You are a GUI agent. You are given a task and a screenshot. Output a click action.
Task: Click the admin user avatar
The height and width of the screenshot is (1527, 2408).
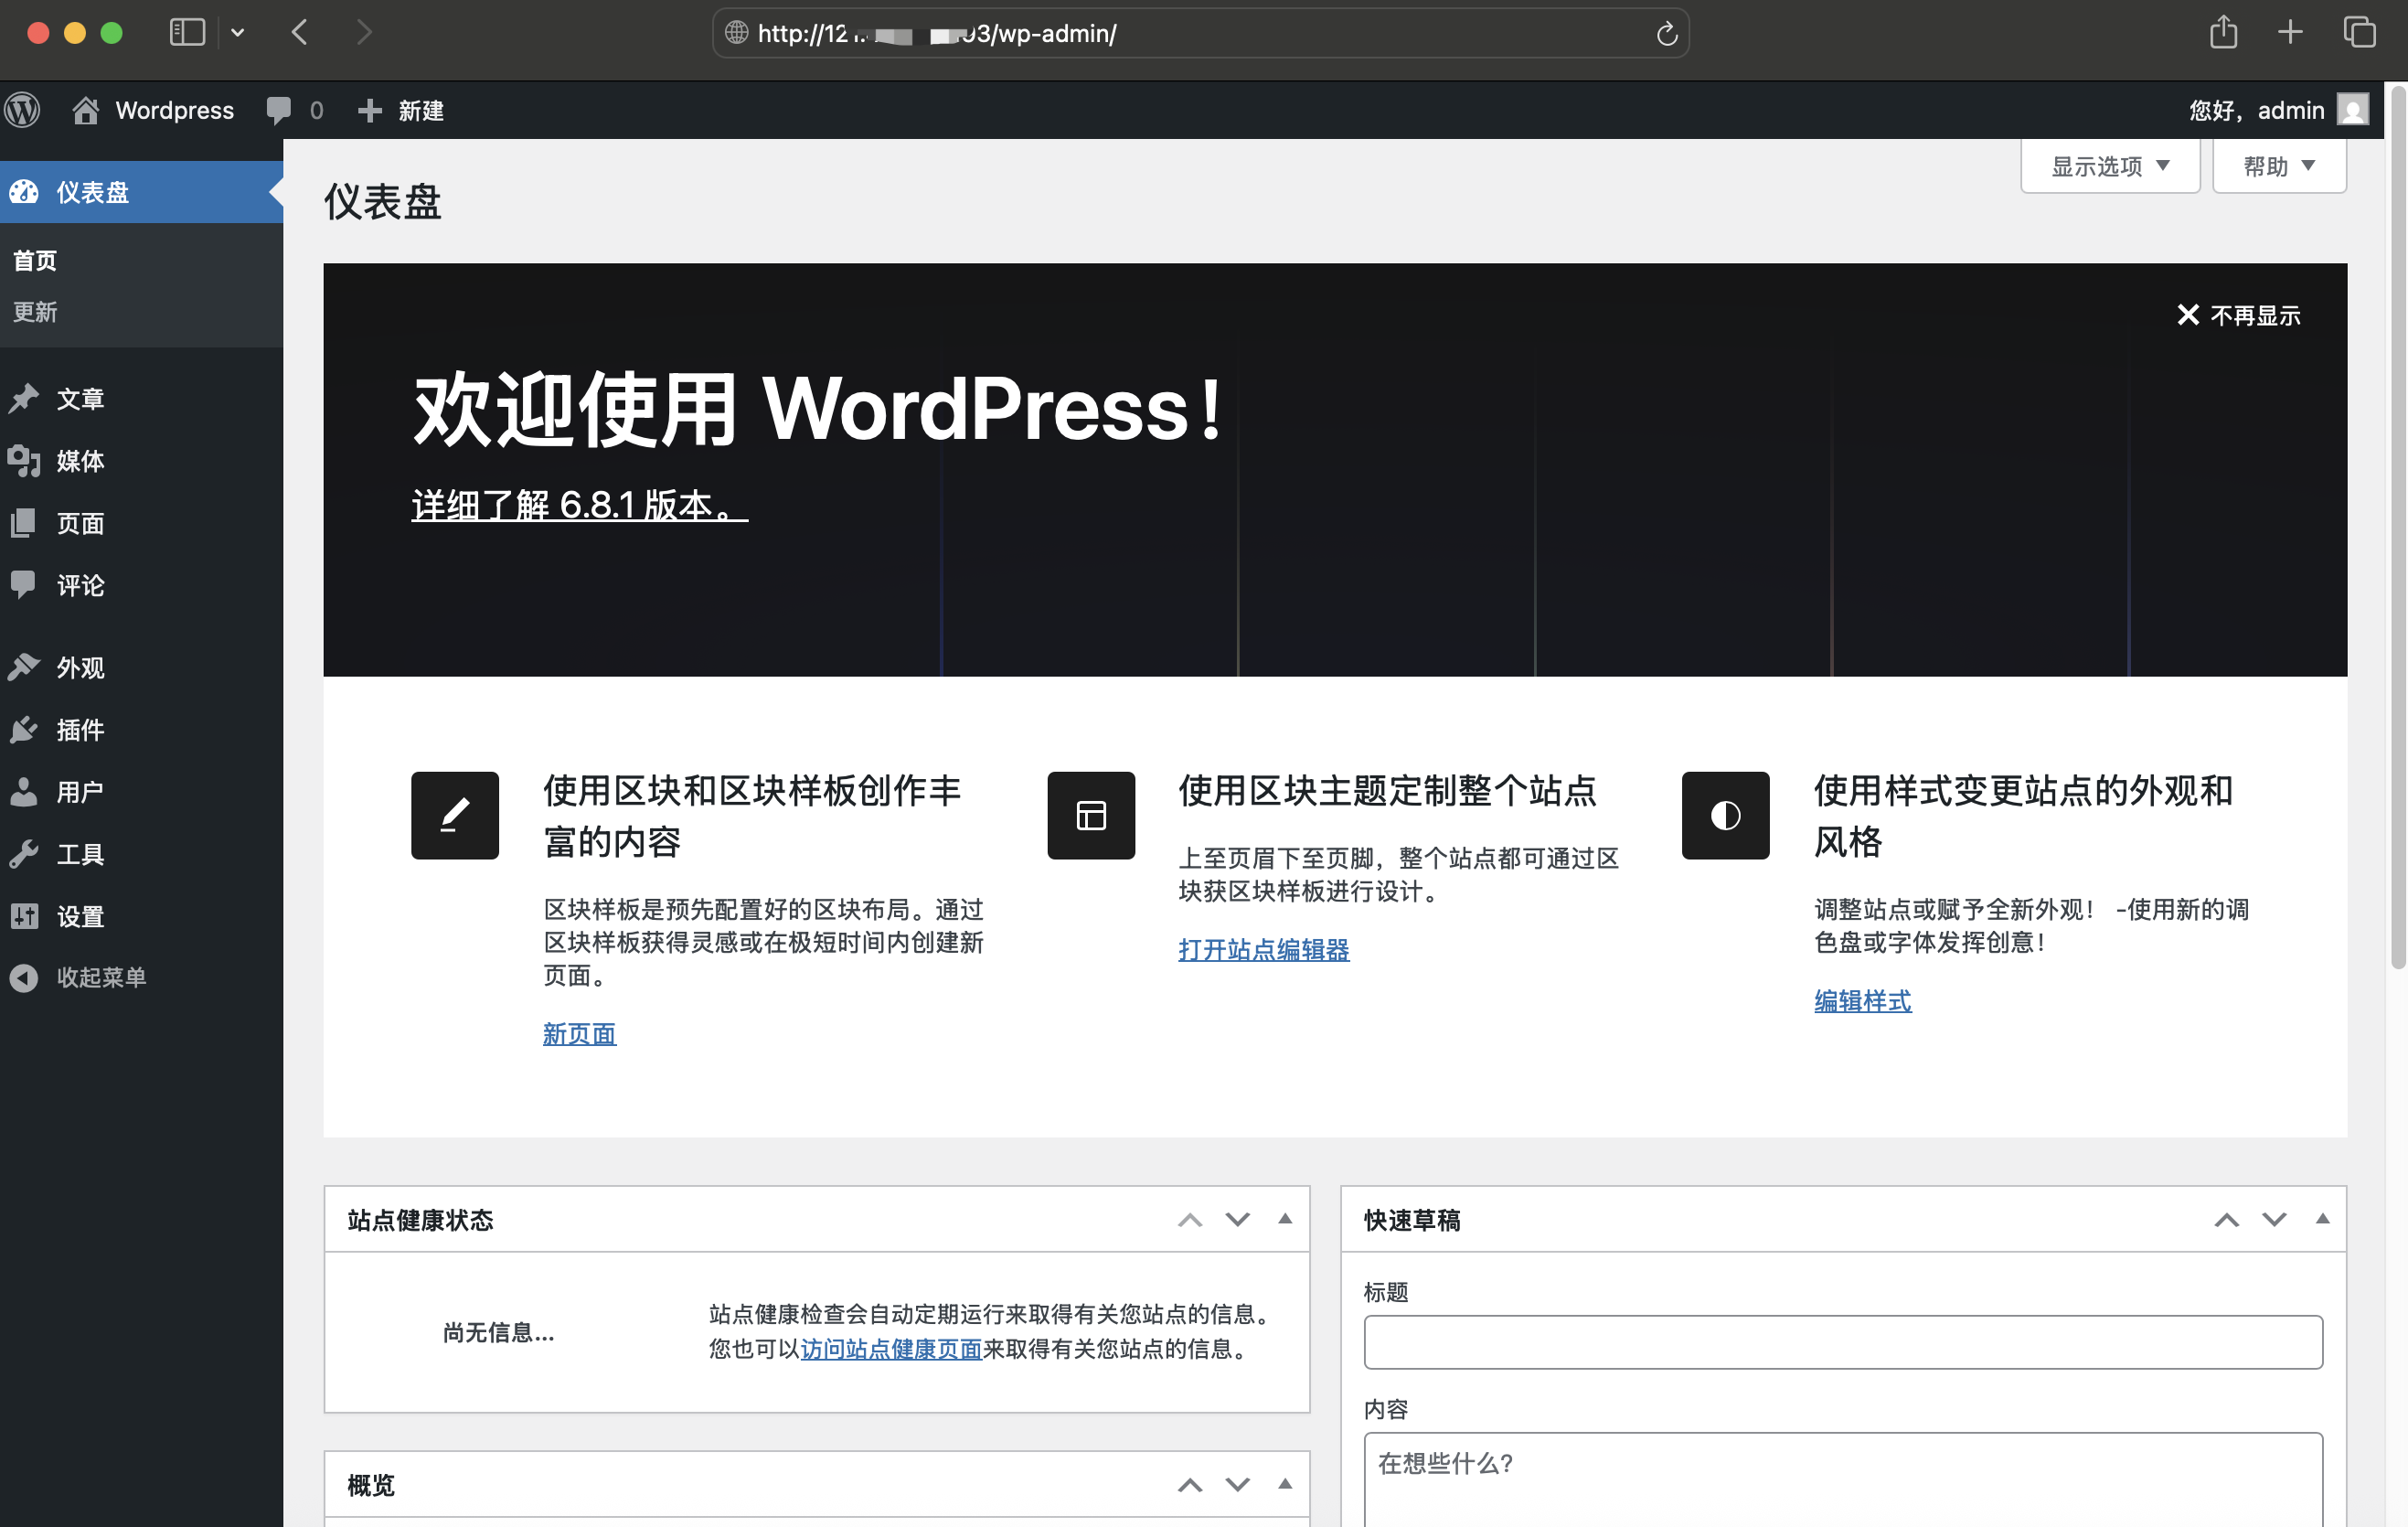[x=2352, y=110]
